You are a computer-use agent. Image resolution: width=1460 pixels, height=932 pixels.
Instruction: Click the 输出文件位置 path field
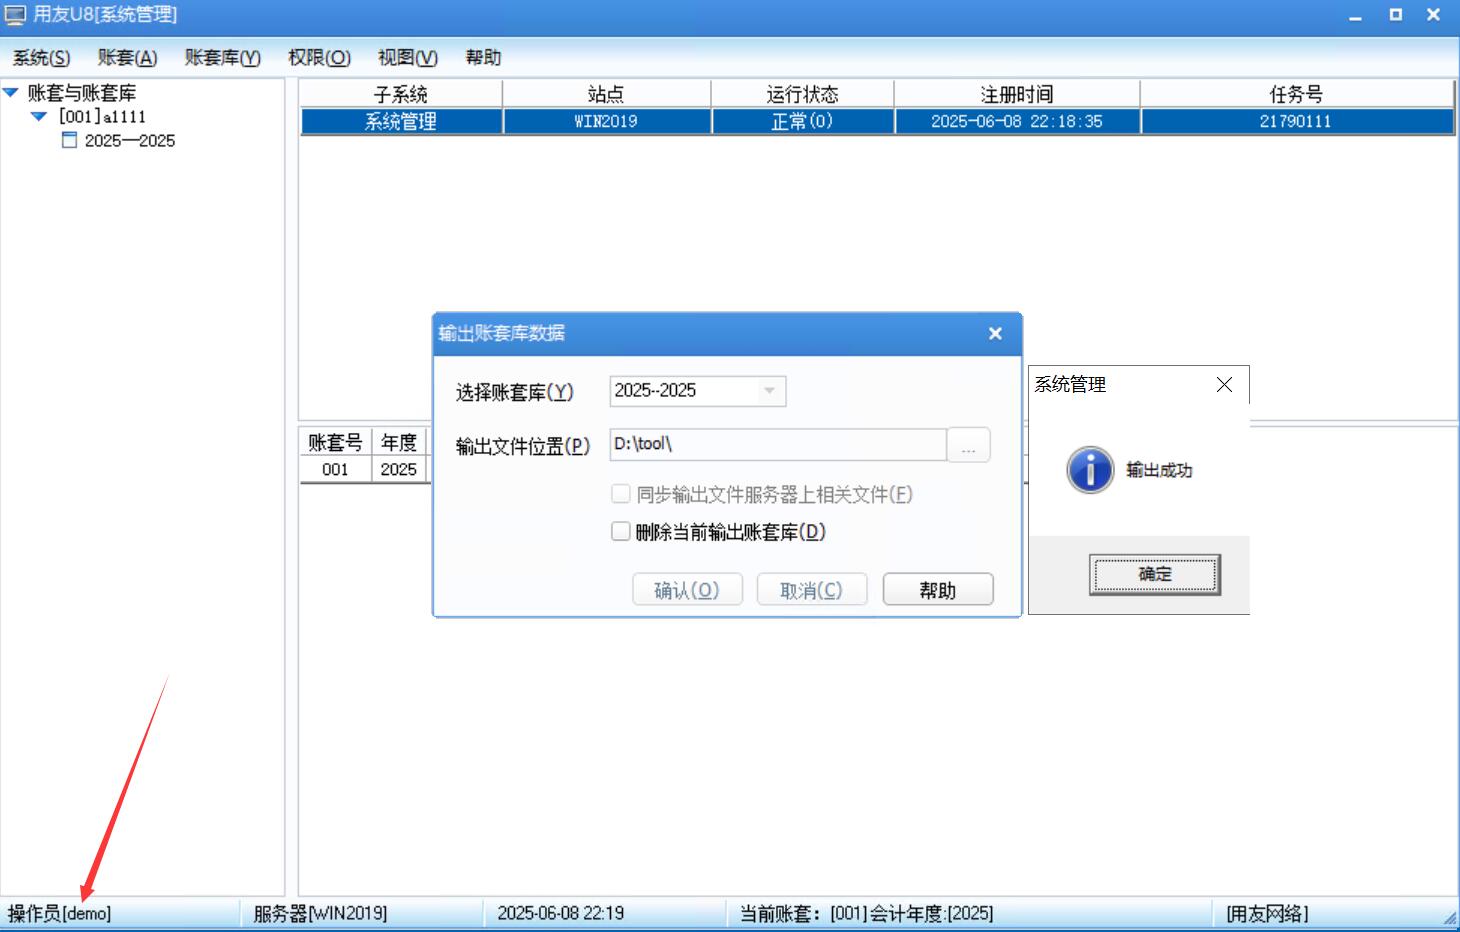(778, 444)
